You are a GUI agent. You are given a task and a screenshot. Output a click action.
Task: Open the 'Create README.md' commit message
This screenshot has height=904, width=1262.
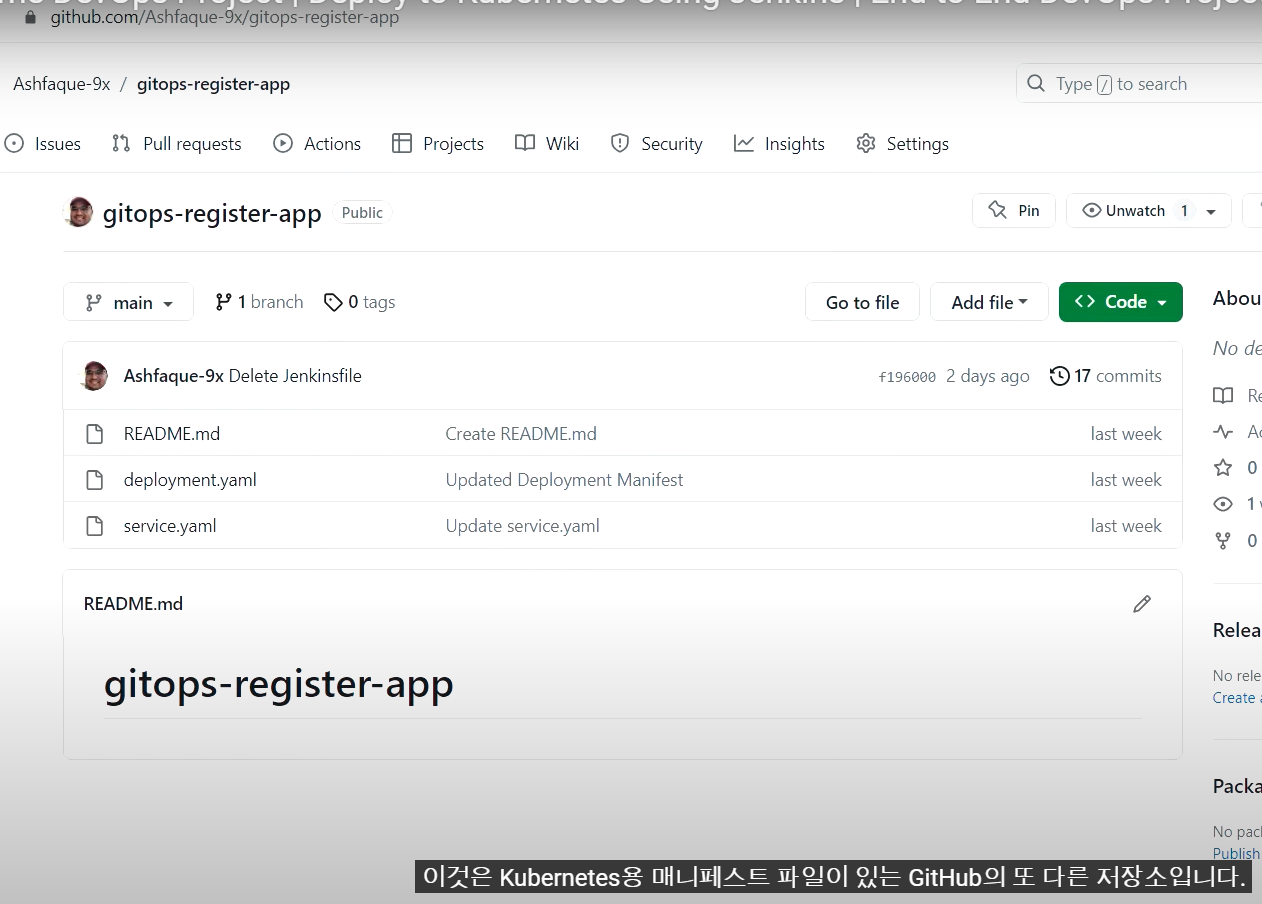click(521, 434)
